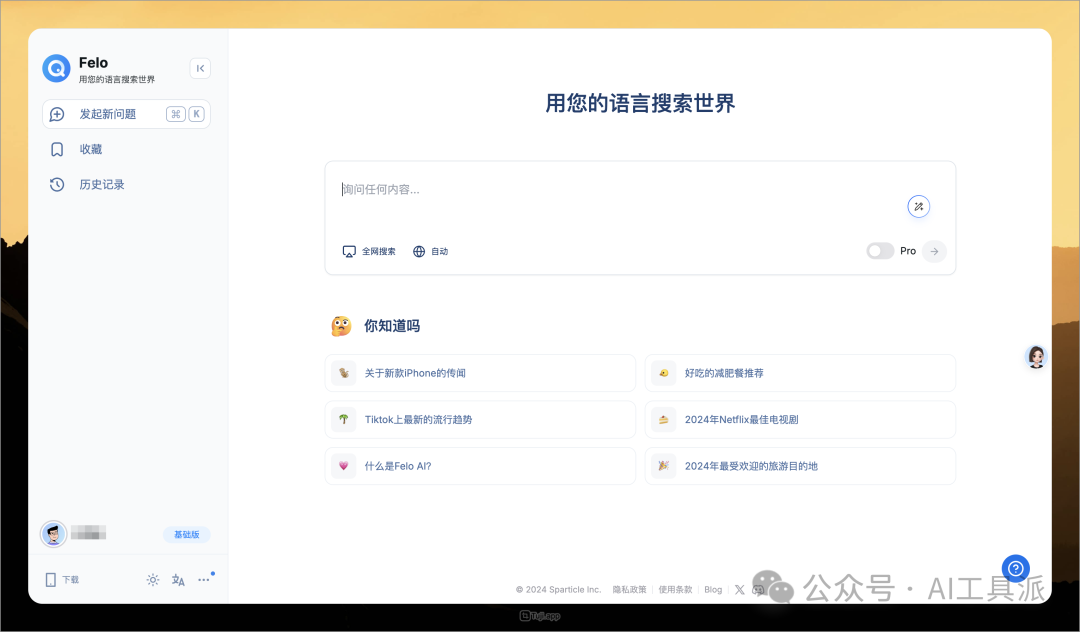Click the floating assistant avatar on the right edge
The height and width of the screenshot is (632, 1080).
[x=1036, y=357]
